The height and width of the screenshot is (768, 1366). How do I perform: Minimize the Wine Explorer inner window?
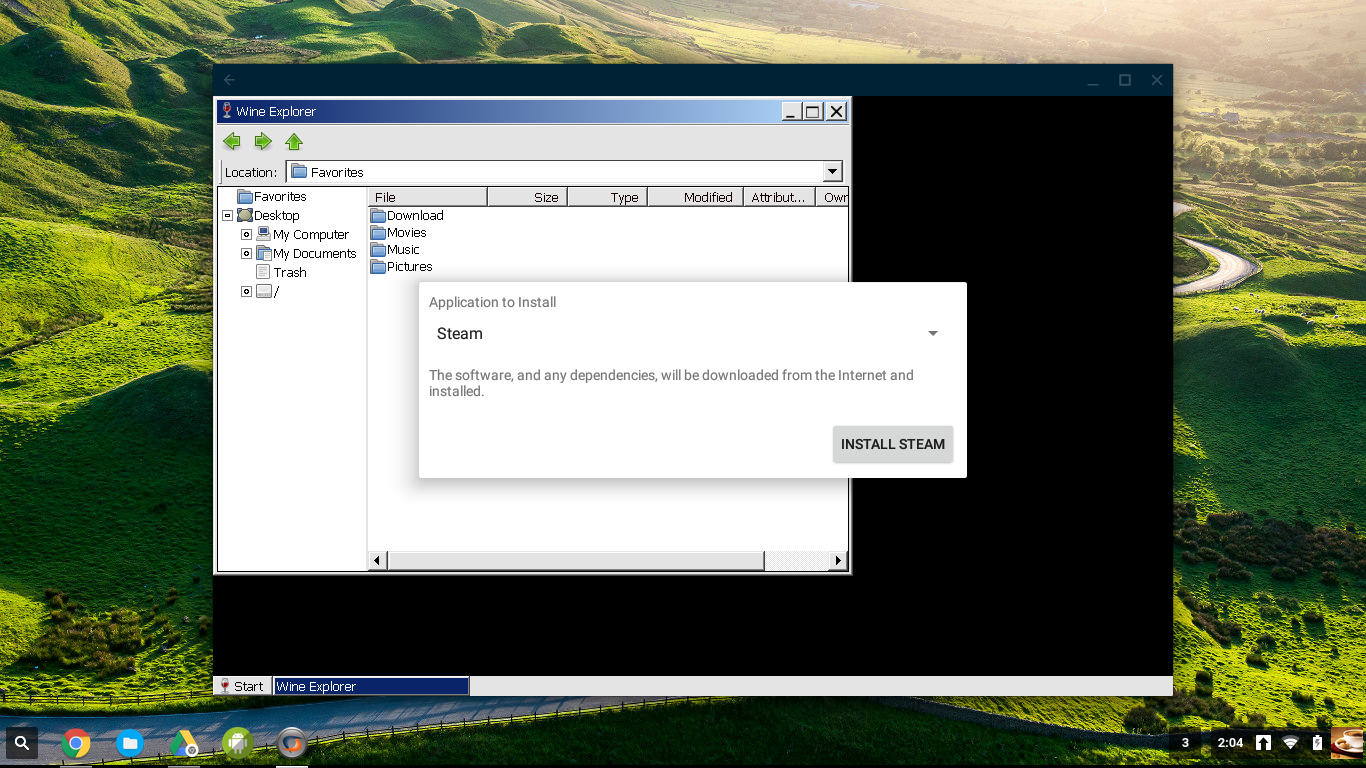click(791, 111)
